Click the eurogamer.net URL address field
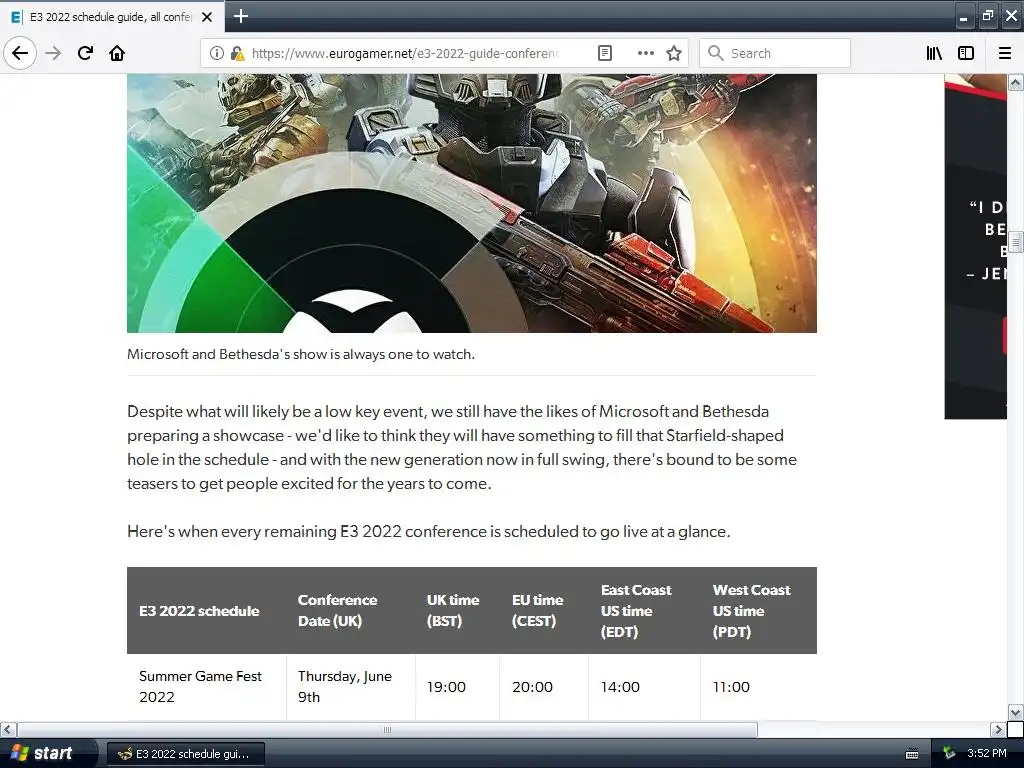The width and height of the screenshot is (1024, 768). point(405,53)
